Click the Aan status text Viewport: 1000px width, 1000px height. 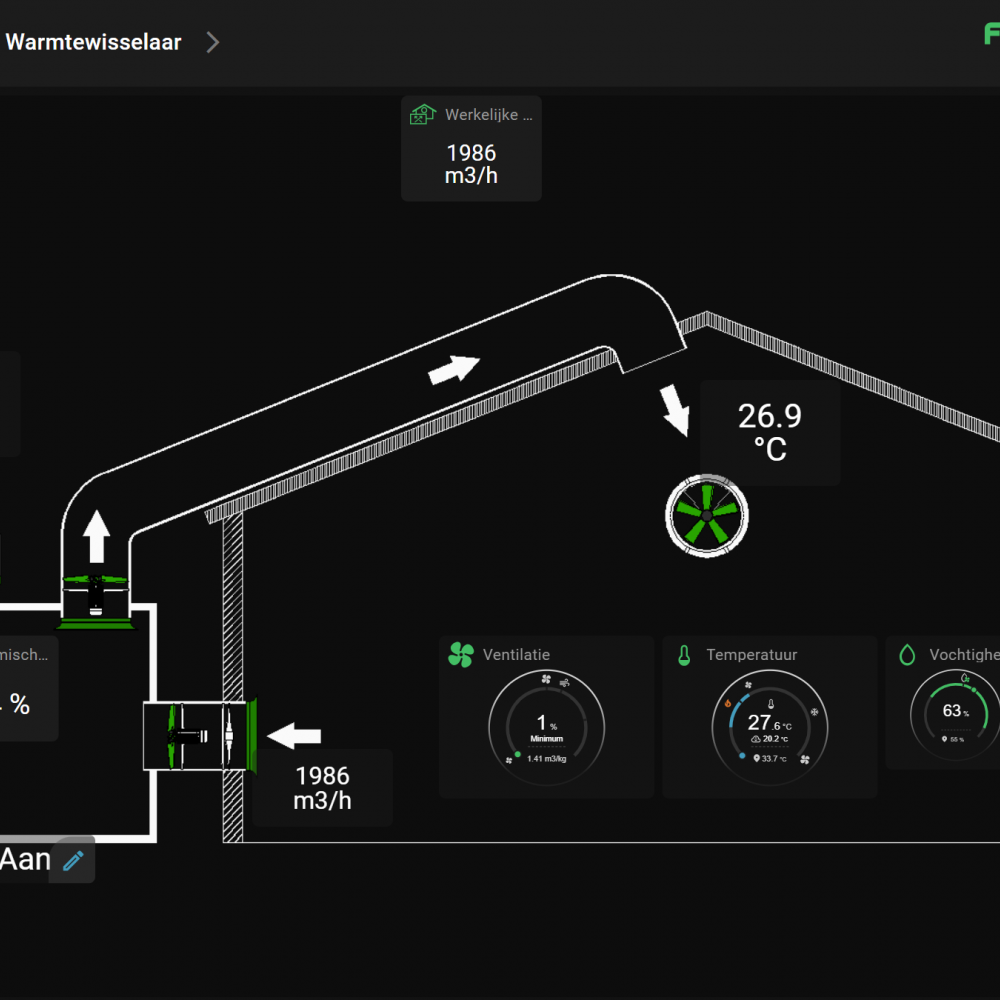point(24,859)
